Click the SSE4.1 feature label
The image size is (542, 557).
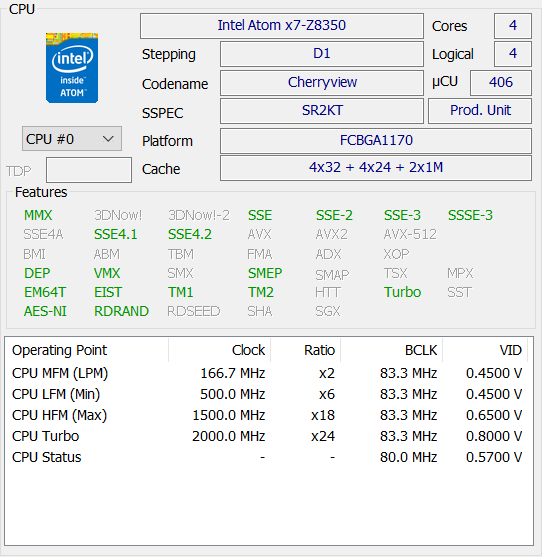tap(115, 234)
